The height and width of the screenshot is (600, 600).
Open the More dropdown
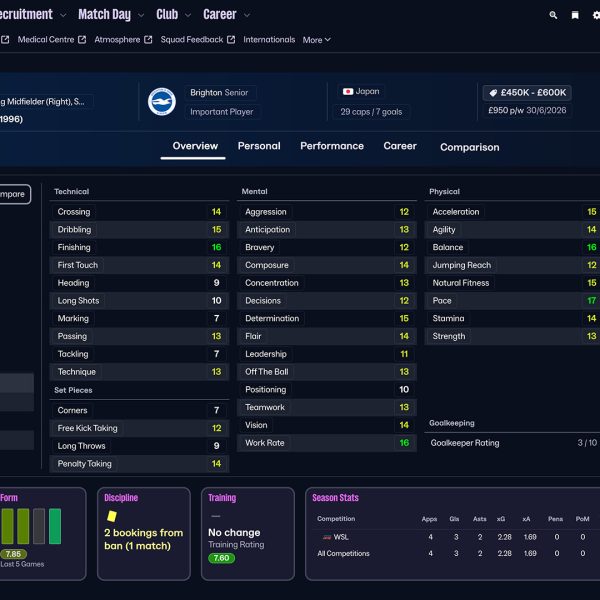316,40
